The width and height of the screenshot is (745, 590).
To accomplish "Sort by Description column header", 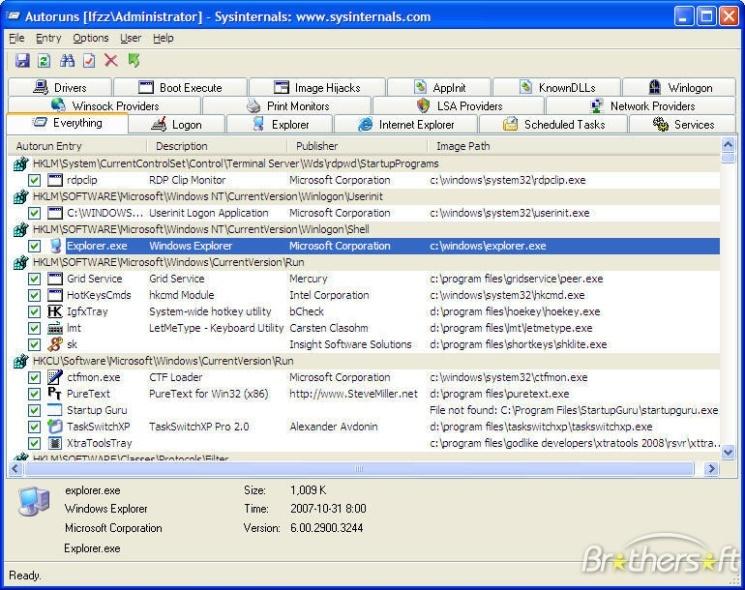I will 217,146.
